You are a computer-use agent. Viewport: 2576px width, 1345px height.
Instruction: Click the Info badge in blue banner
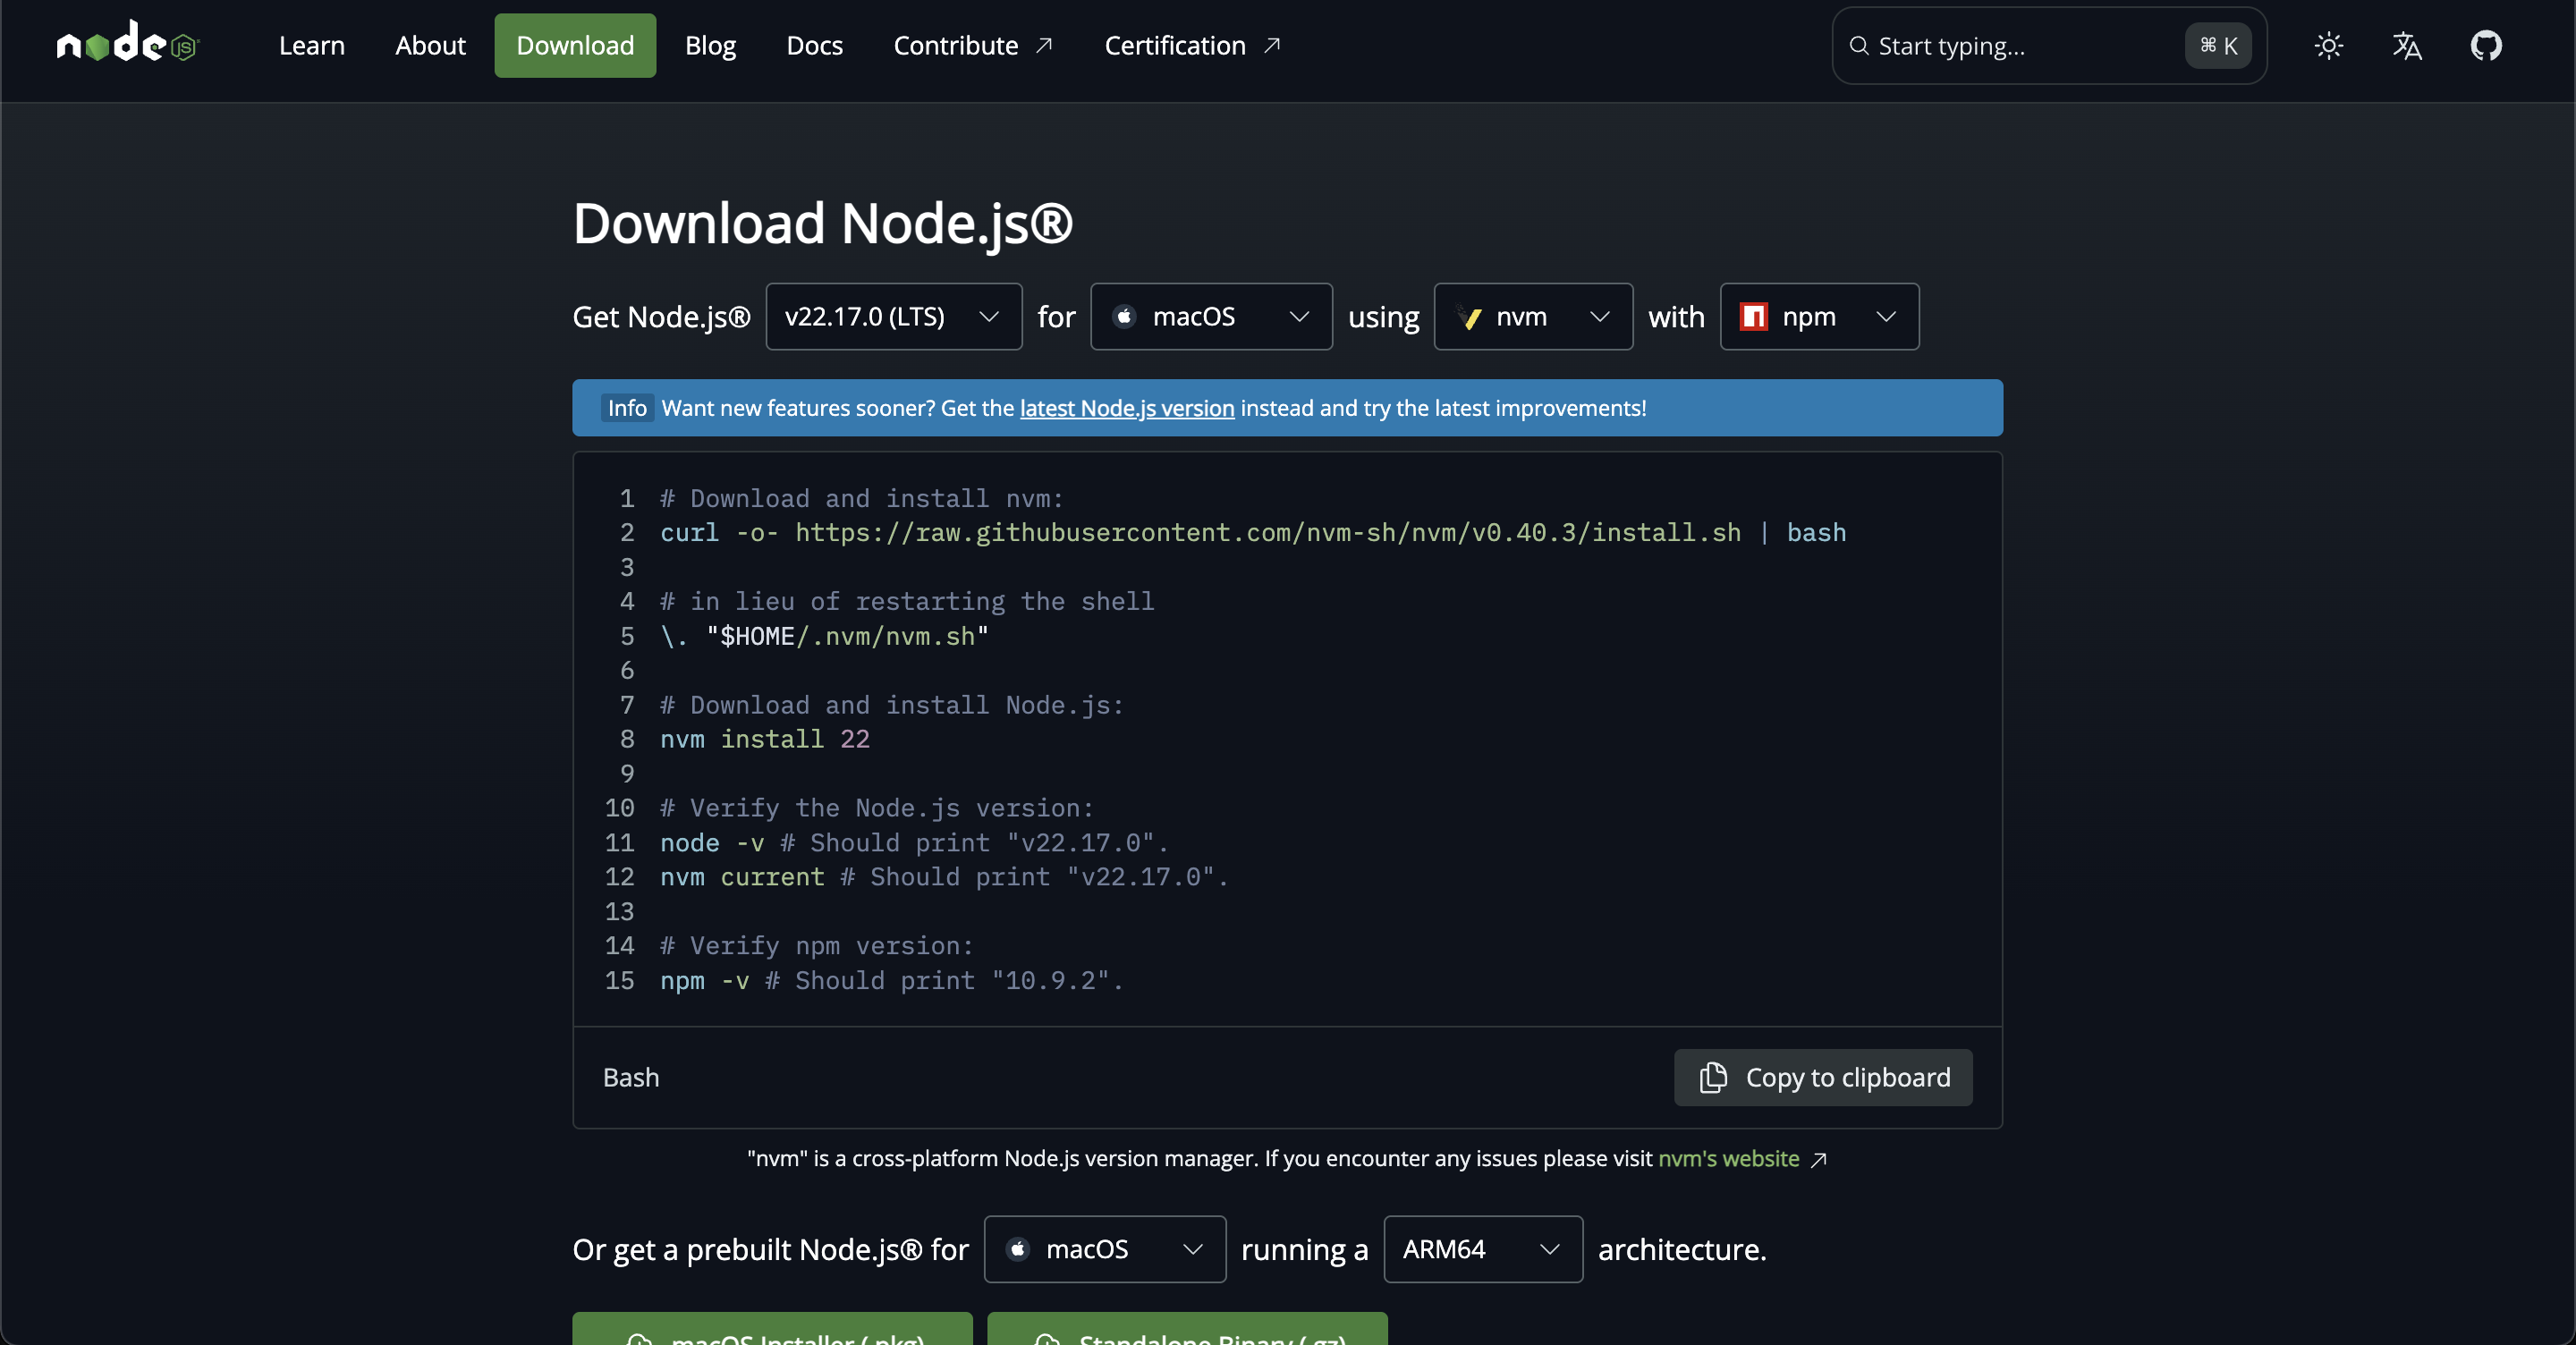coord(627,408)
